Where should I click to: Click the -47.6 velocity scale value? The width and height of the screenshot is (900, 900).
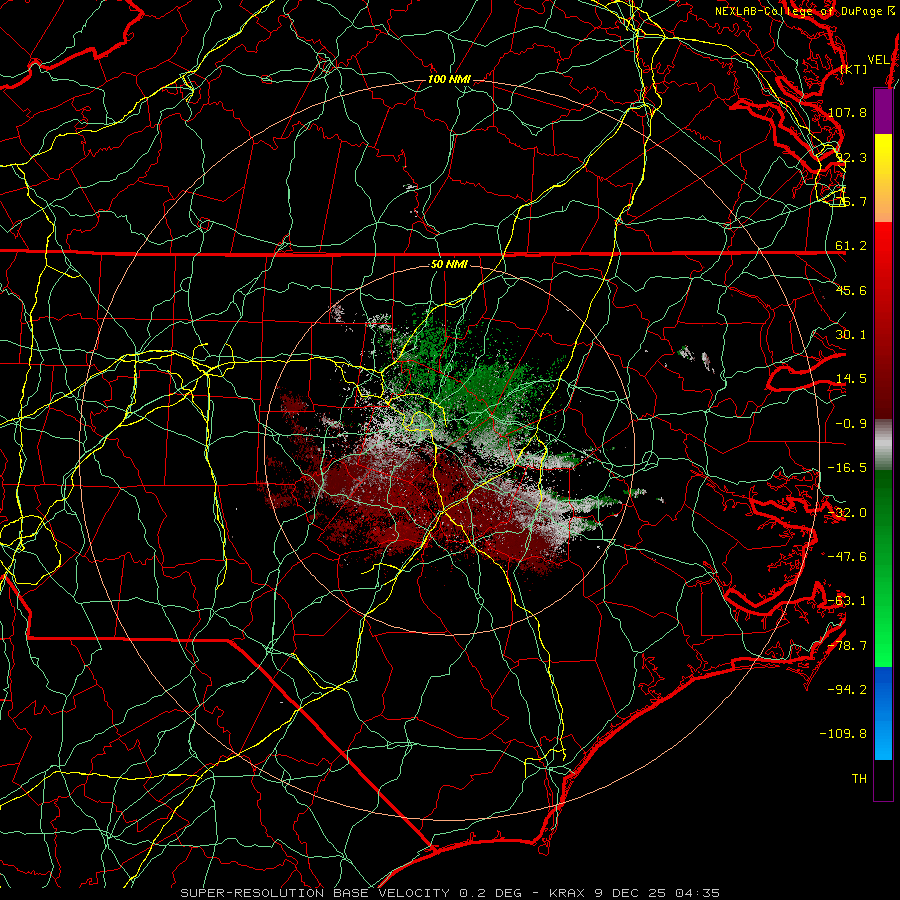(847, 557)
